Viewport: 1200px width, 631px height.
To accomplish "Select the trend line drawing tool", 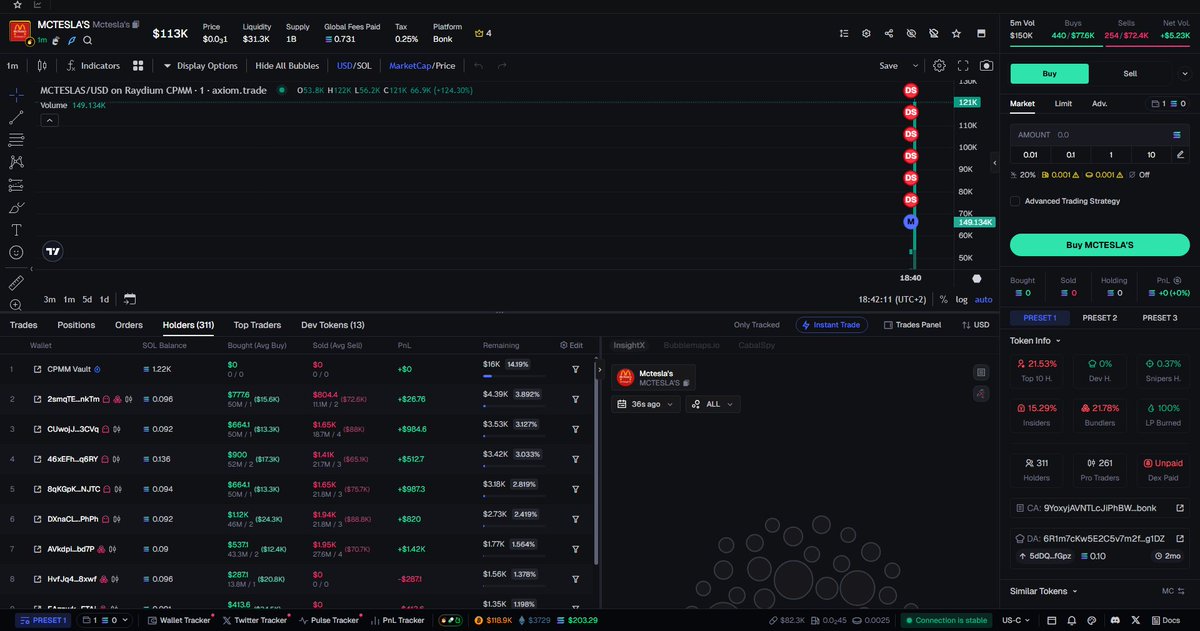I will [16, 117].
